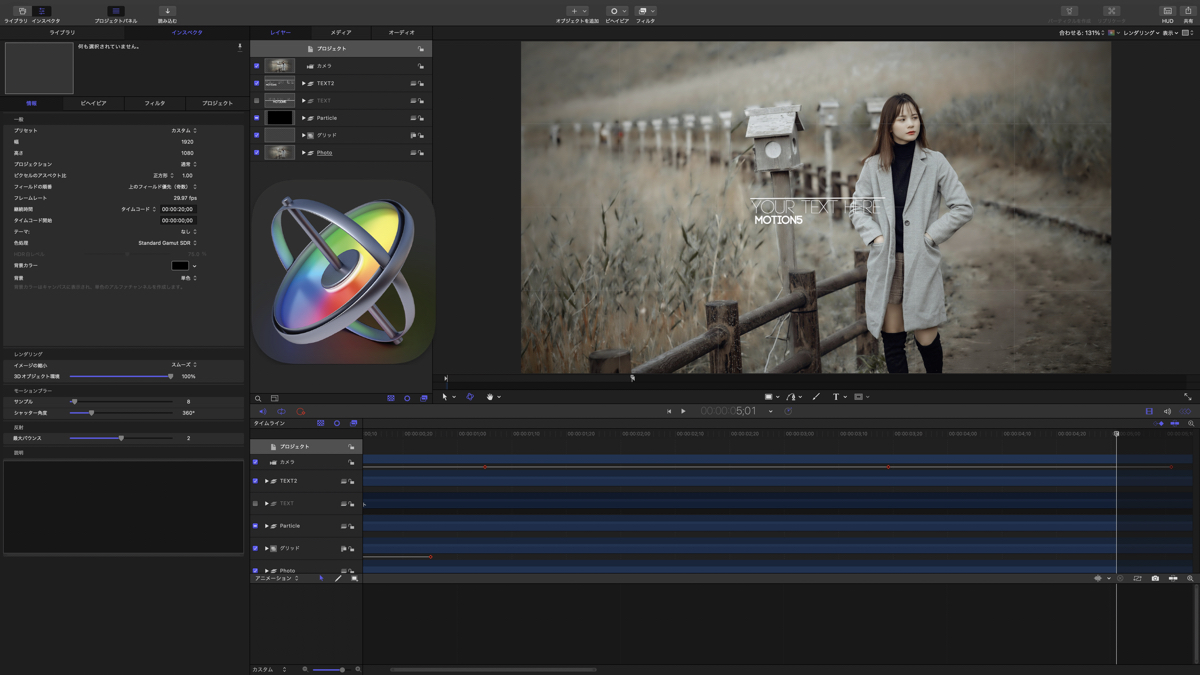Image resolution: width=1200 pixels, height=675 pixels.
Task: Select the Bezier pen tool
Action: tap(791, 397)
